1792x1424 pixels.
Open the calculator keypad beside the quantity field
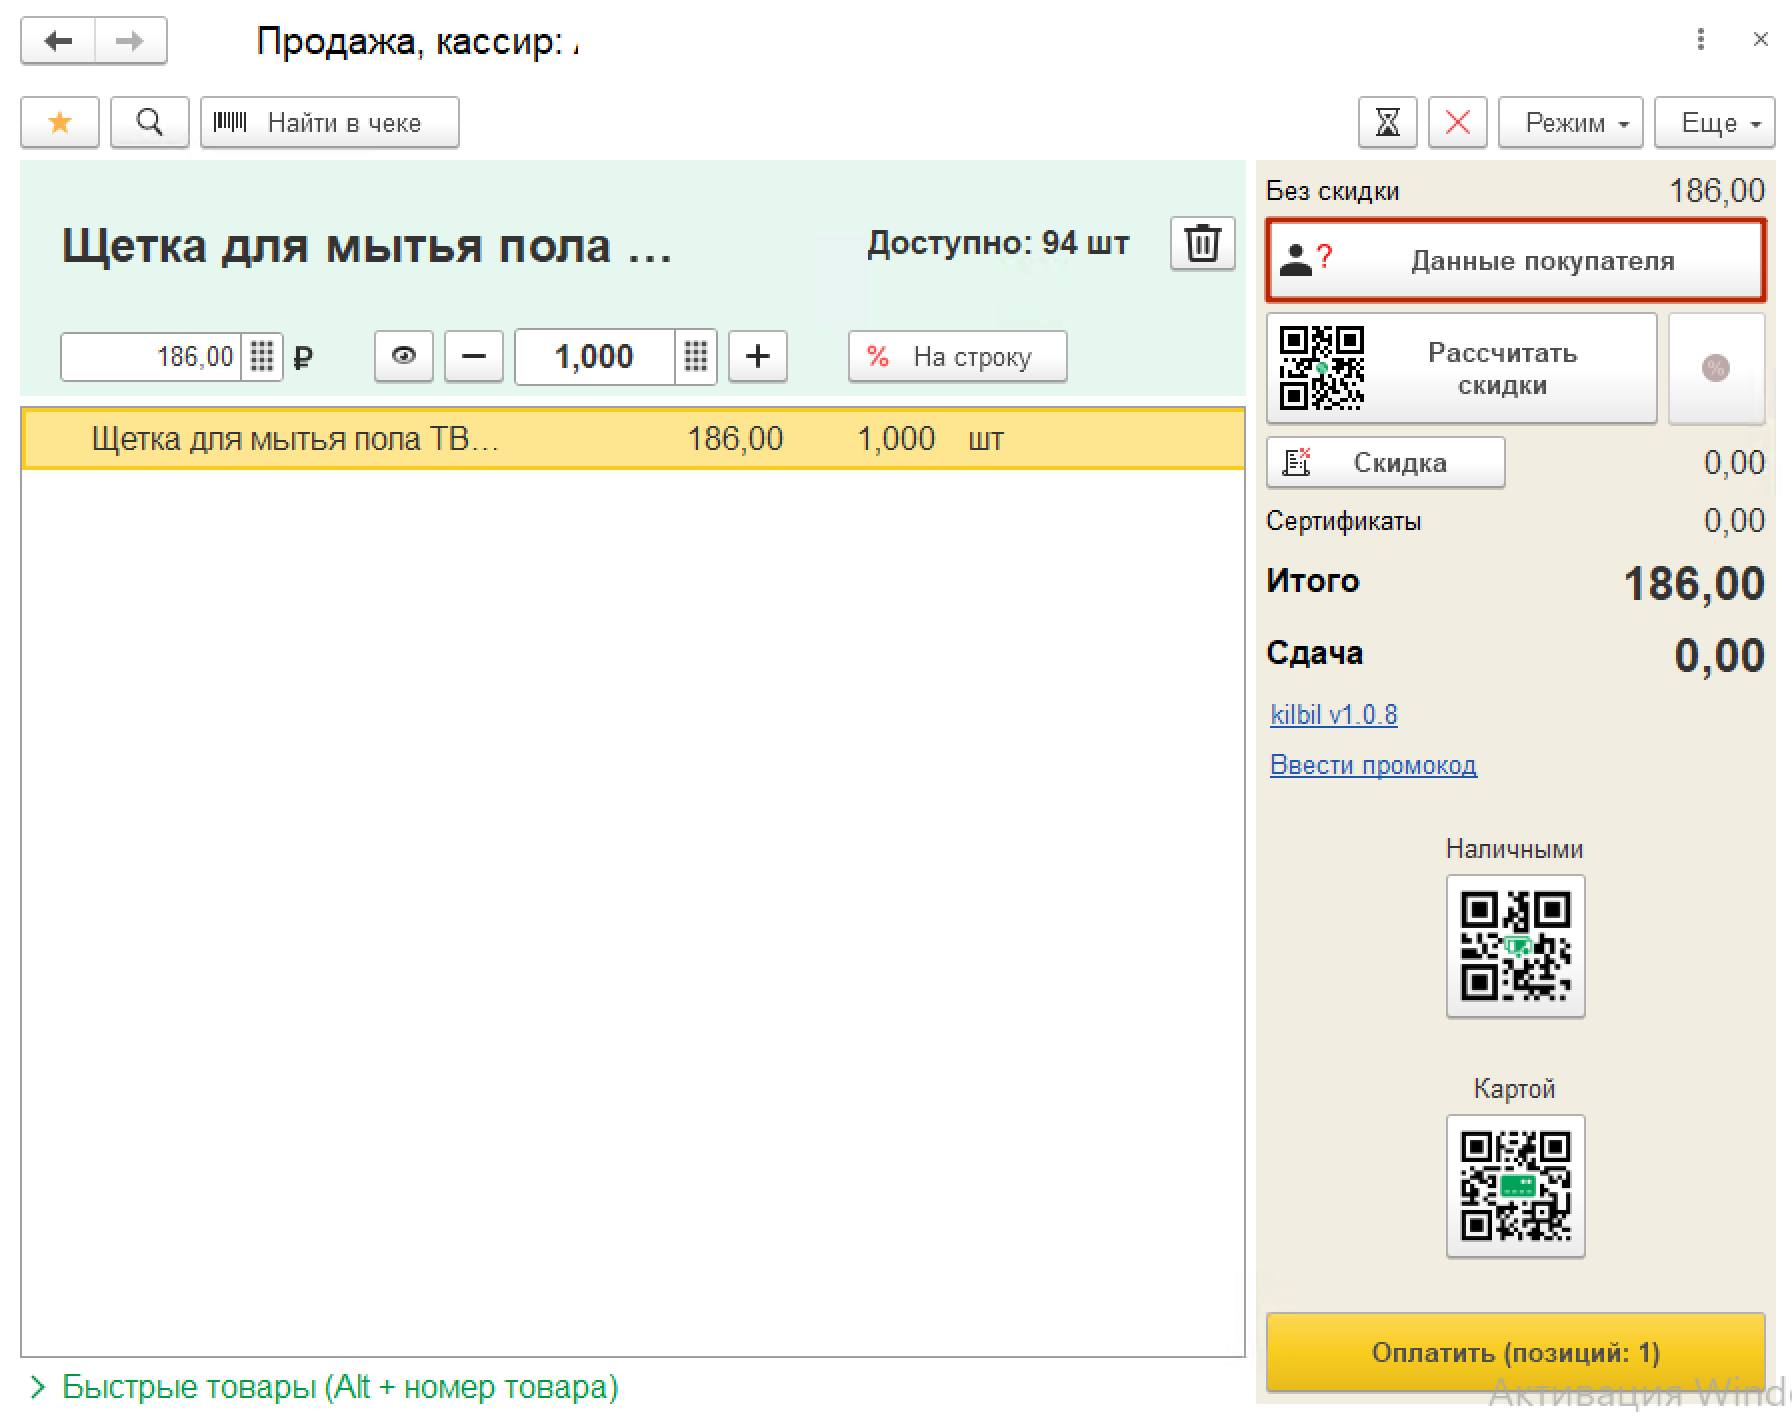point(696,356)
